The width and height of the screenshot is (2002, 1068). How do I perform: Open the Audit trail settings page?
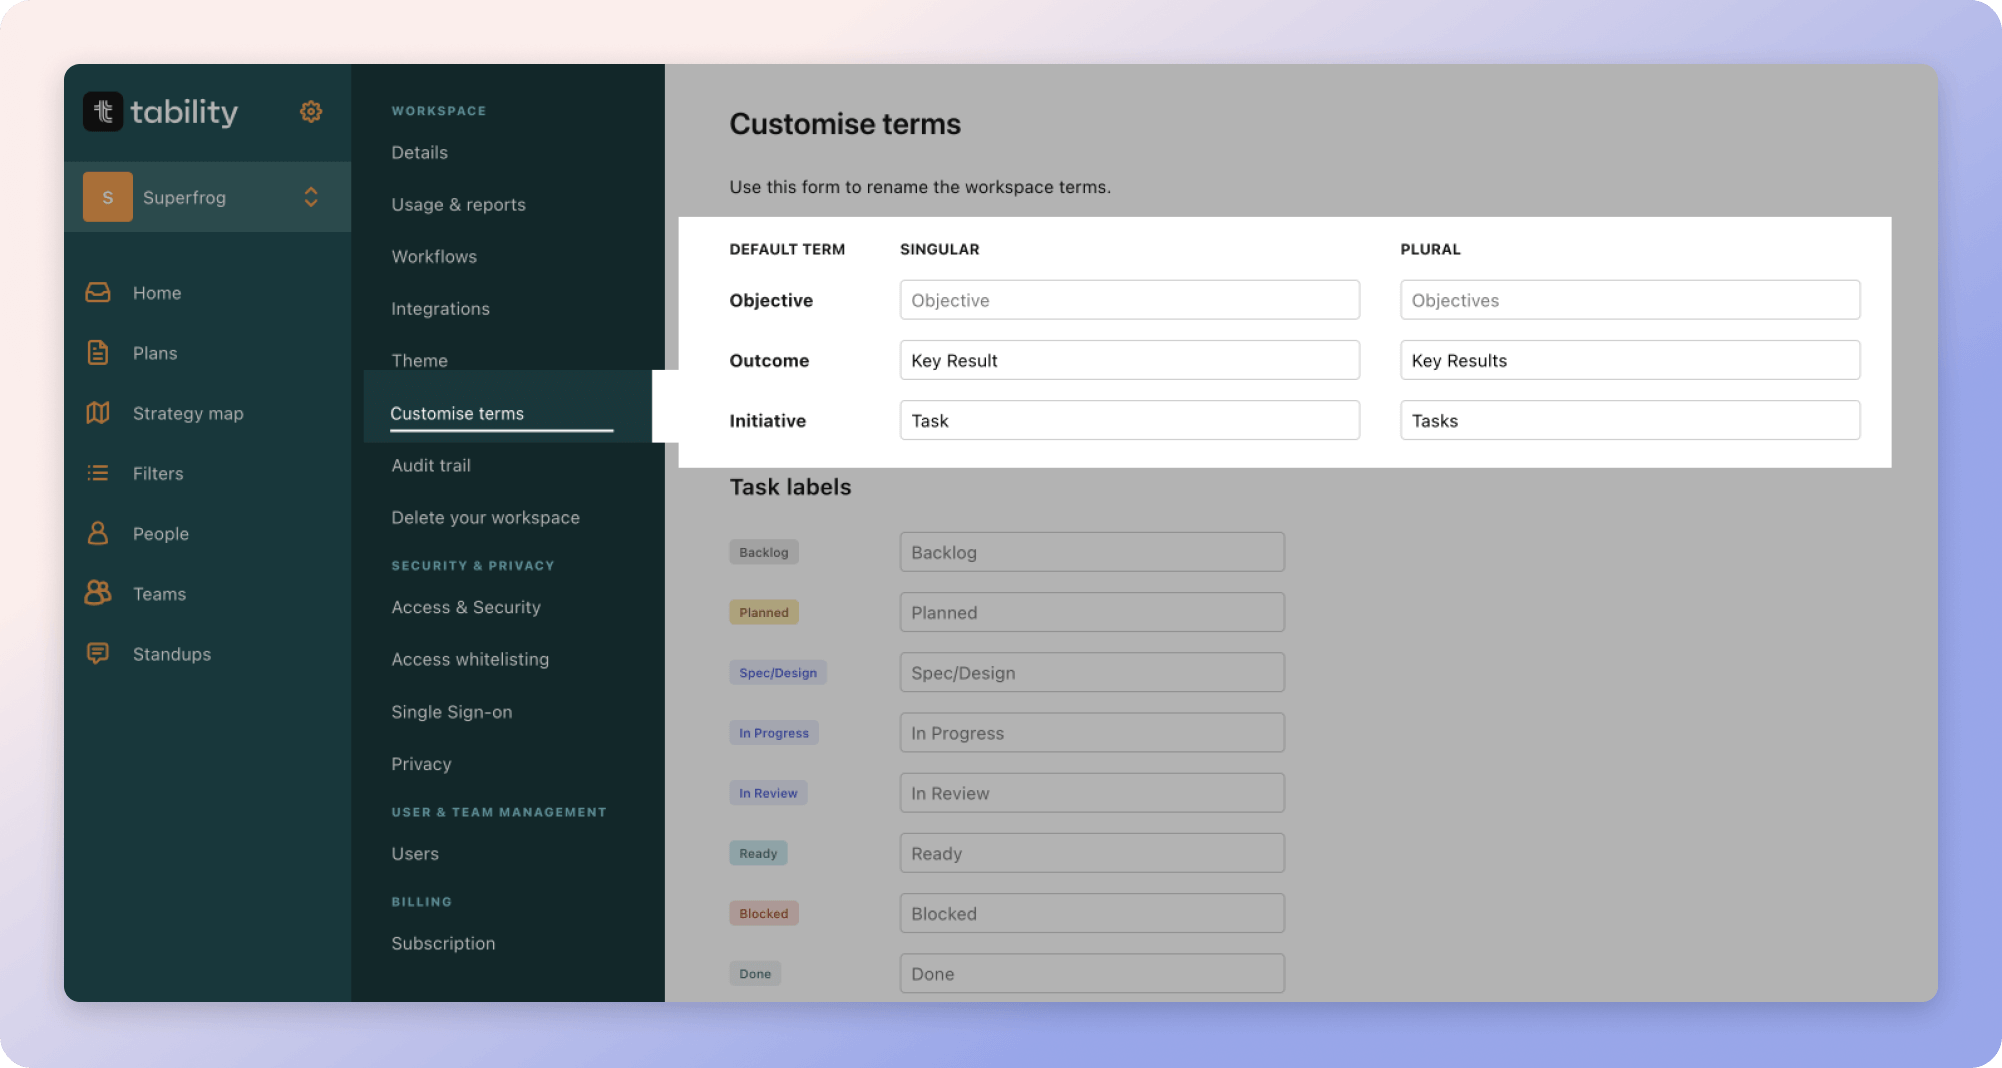pos(431,465)
